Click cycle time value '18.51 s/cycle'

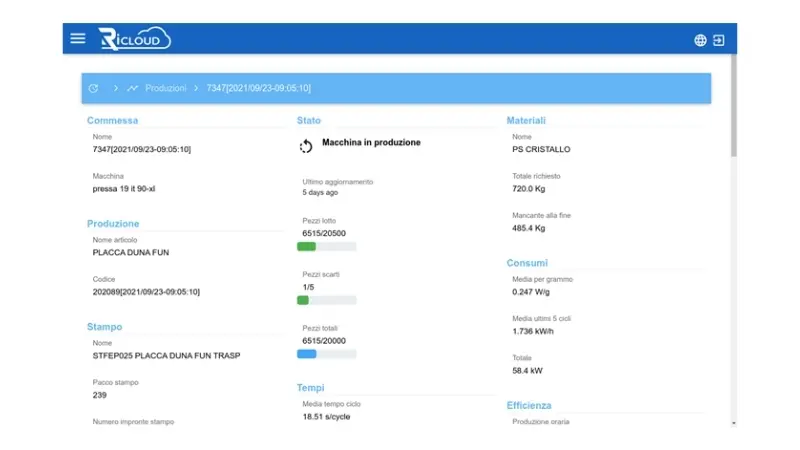click(x=327, y=417)
